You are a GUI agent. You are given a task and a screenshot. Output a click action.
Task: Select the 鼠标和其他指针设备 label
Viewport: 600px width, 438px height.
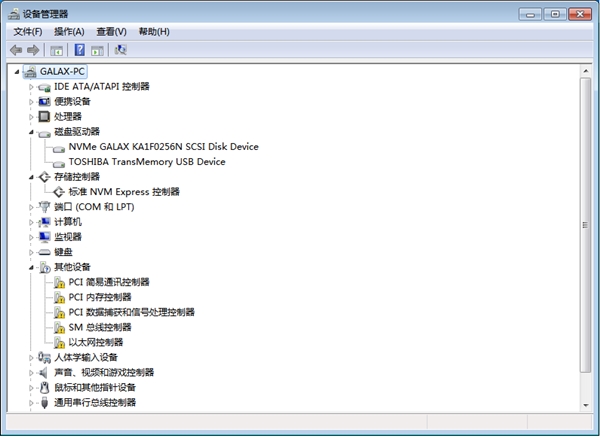point(95,388)
